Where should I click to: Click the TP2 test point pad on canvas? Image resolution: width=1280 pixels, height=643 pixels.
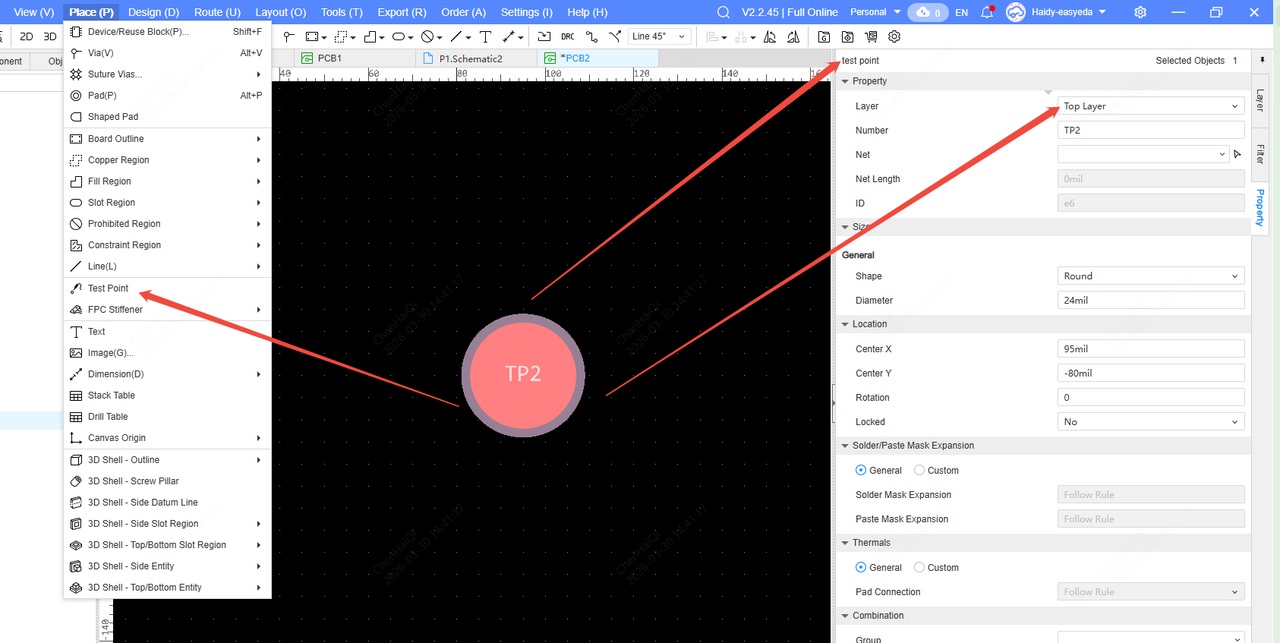pos(523,375)
